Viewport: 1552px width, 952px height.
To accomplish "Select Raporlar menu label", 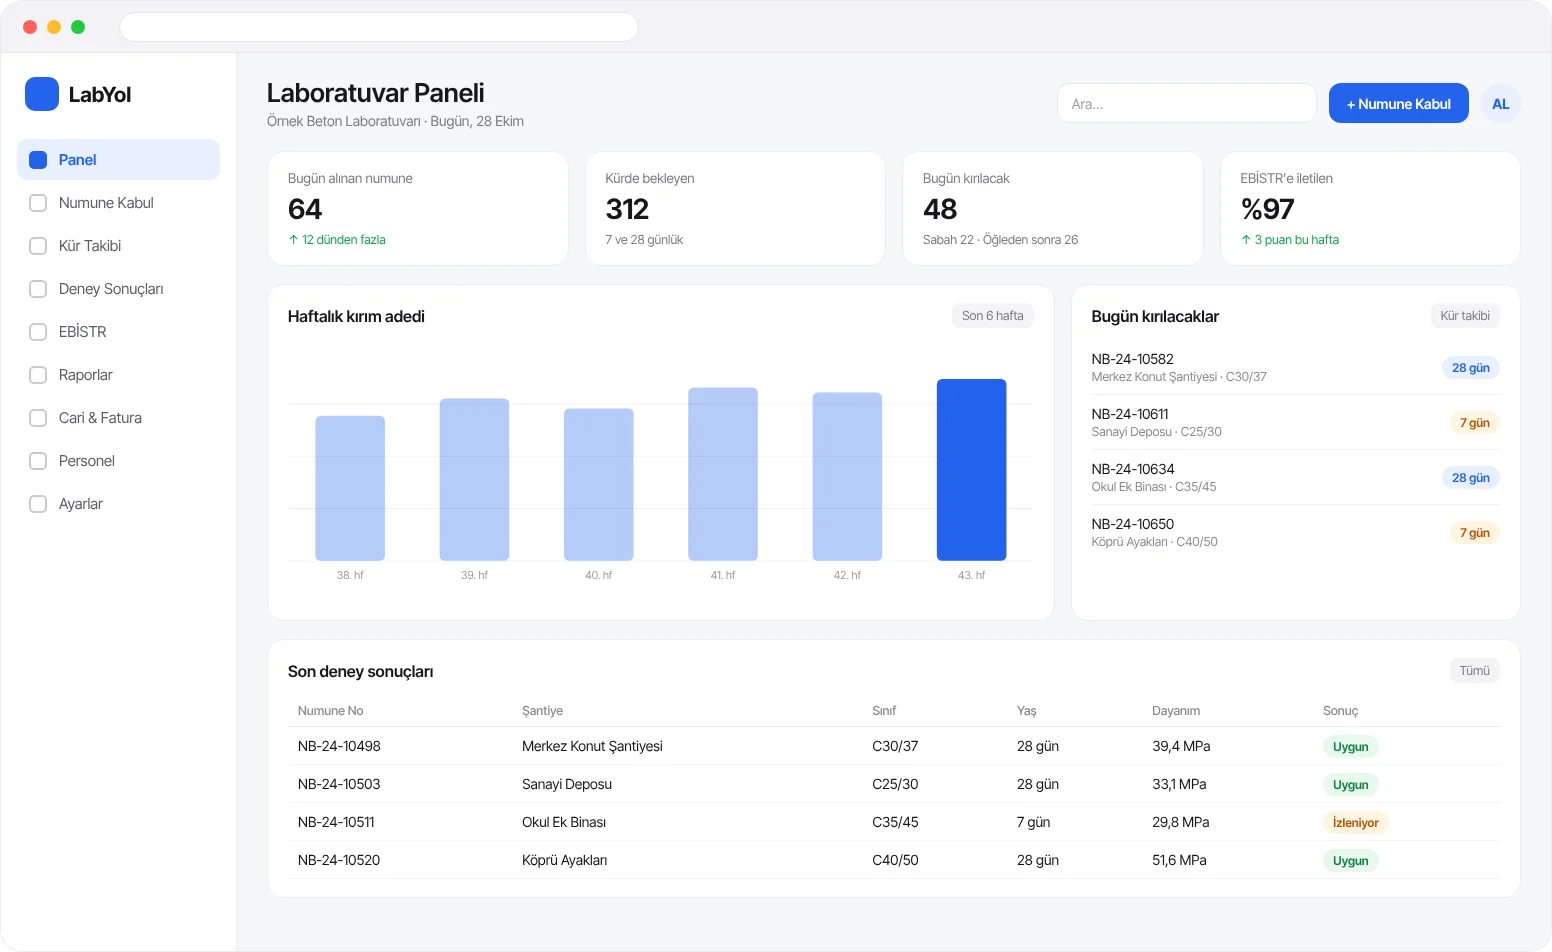I will coord(86,375).
